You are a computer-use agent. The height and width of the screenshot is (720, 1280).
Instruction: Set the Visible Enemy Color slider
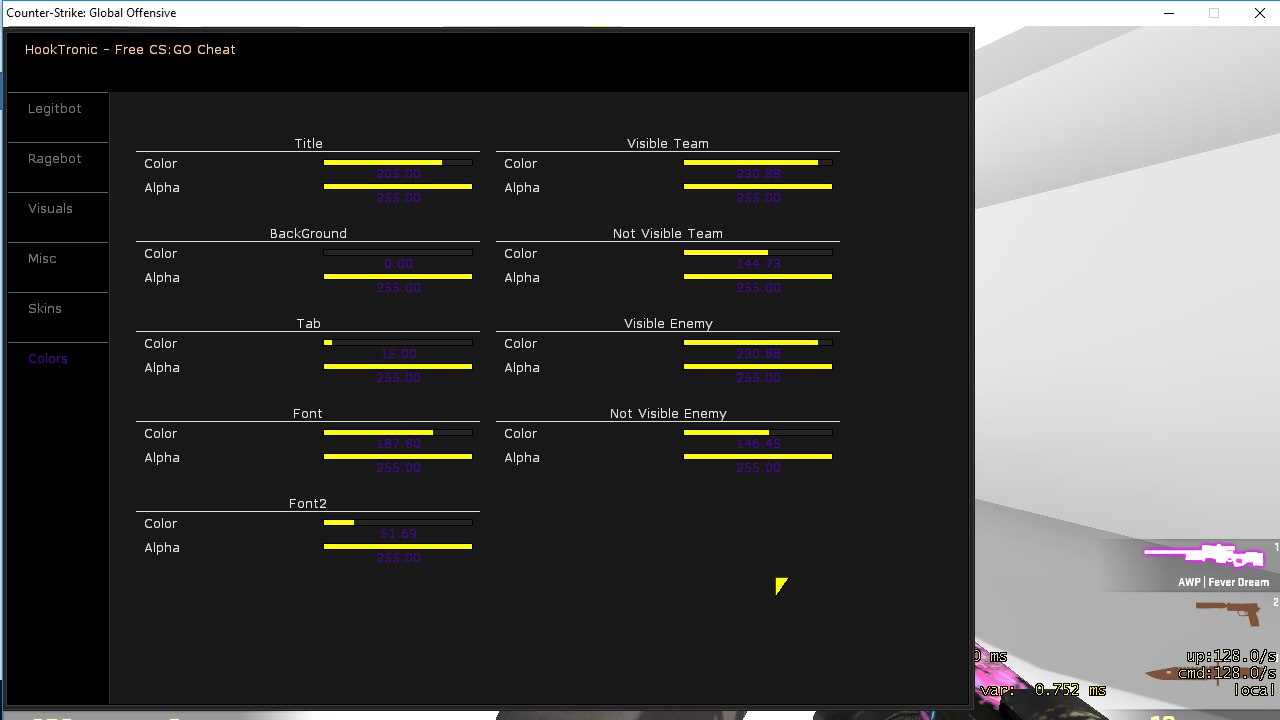758,342
